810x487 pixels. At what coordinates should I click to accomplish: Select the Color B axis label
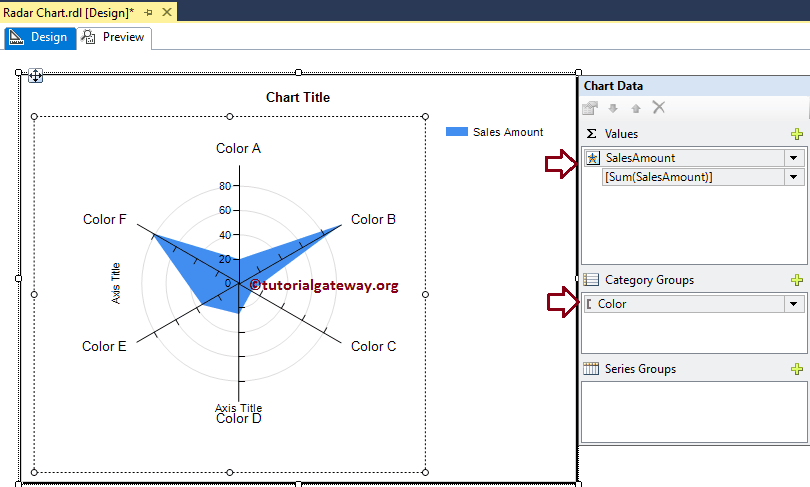tap(373, 219)
